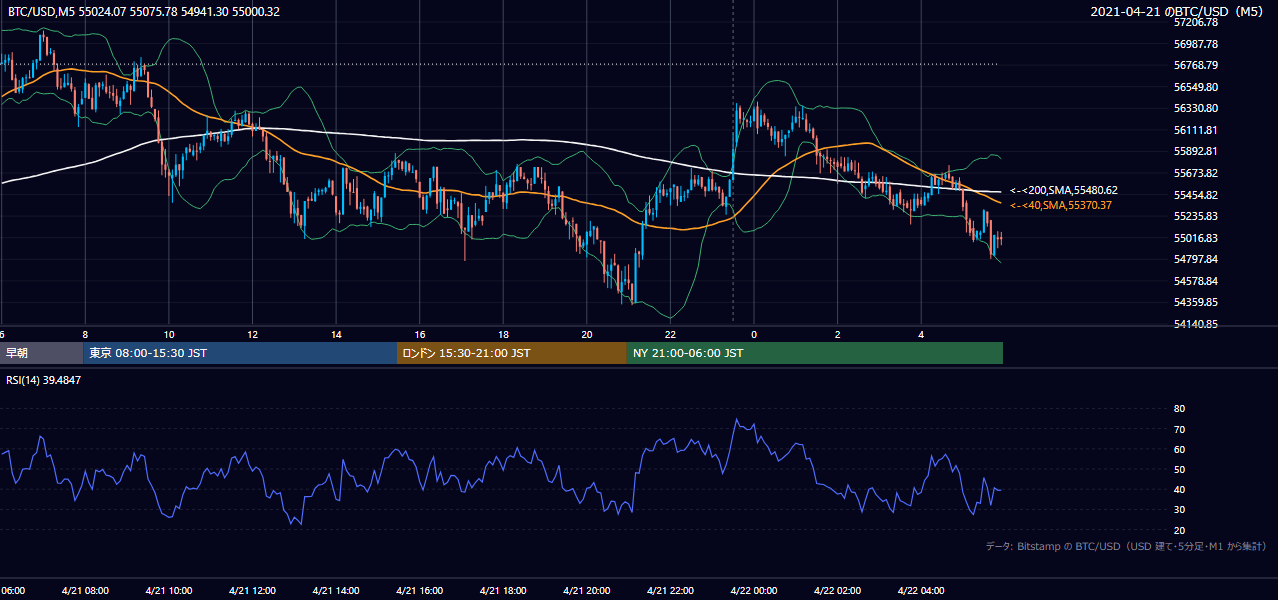Click hour tick 0 under price chart
Viewport: 1278px width, 600px height.
coord(754,335)
